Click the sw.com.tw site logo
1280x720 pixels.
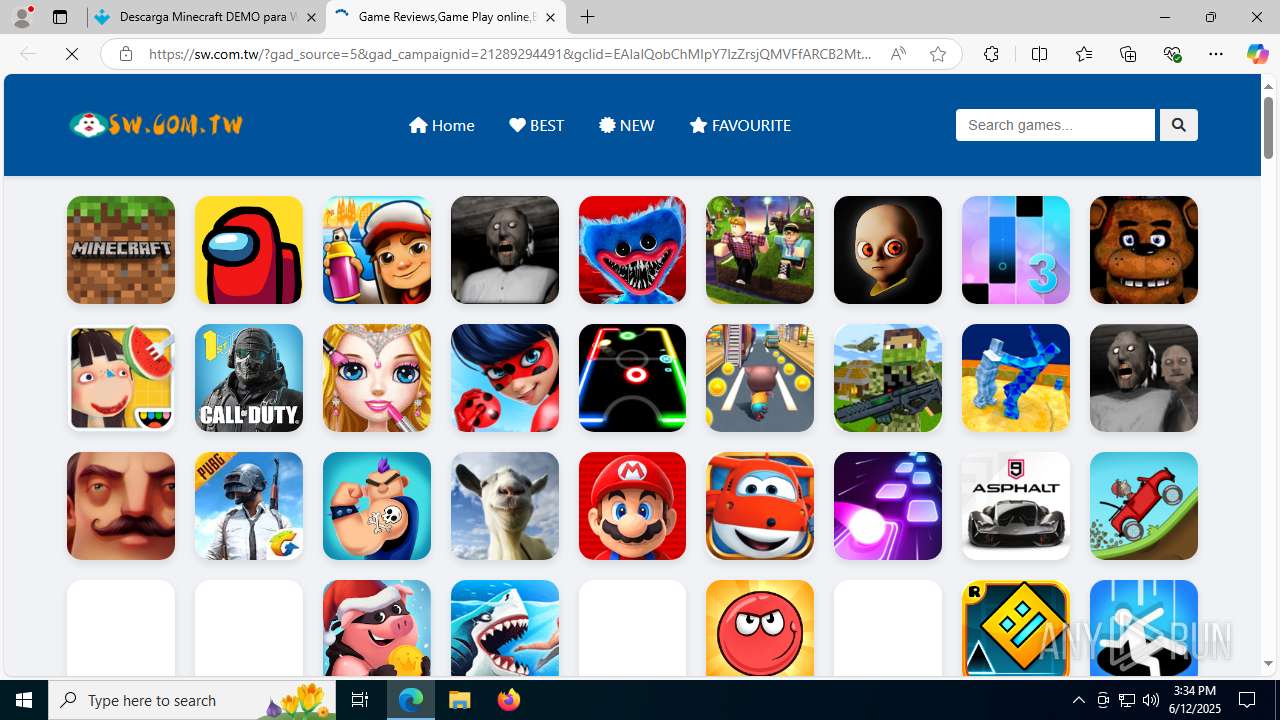(156, 125)
